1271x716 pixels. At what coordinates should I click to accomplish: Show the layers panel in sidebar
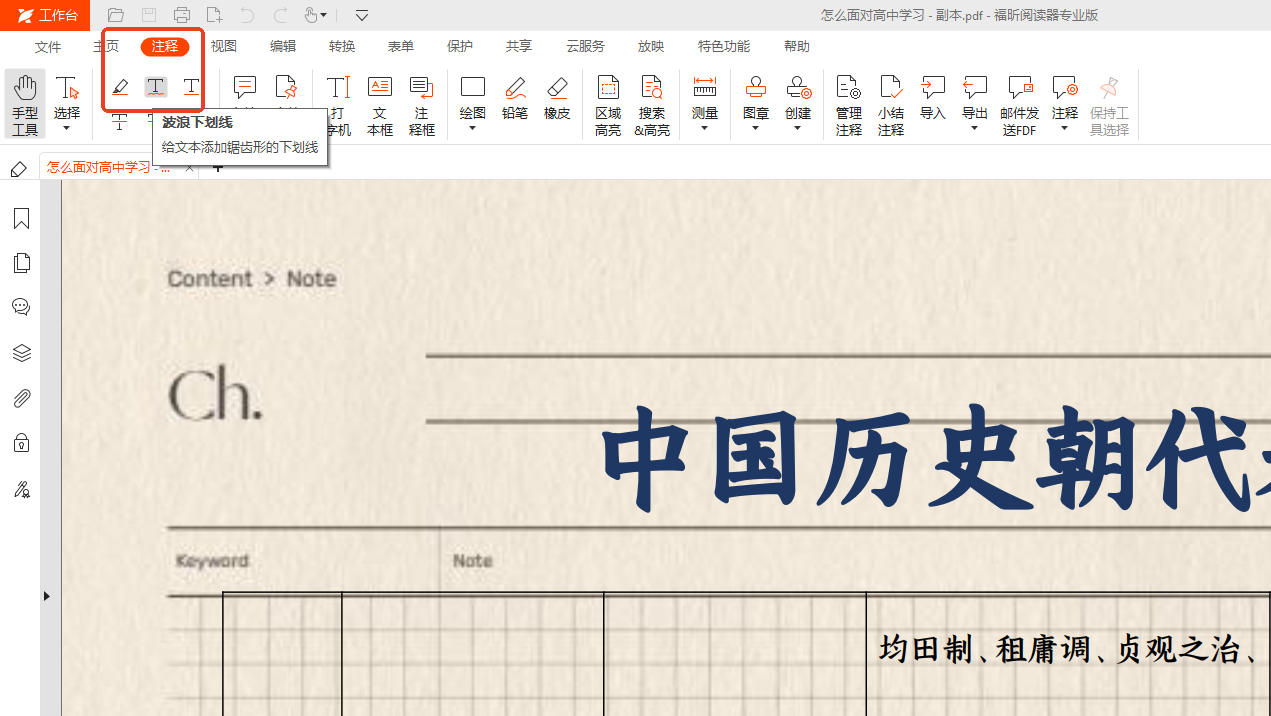coord(21,353)
